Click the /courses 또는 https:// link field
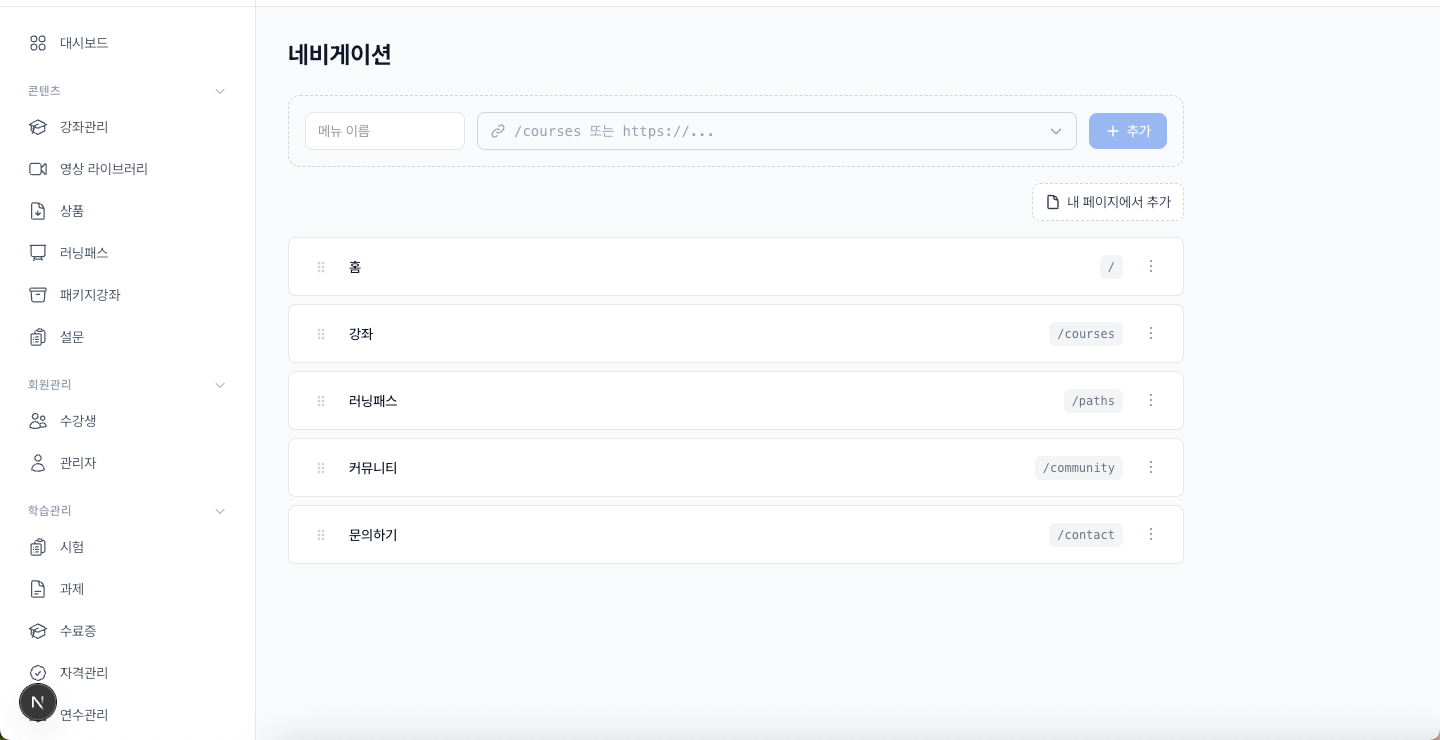 pyautogui.click(x=777, y=131)
